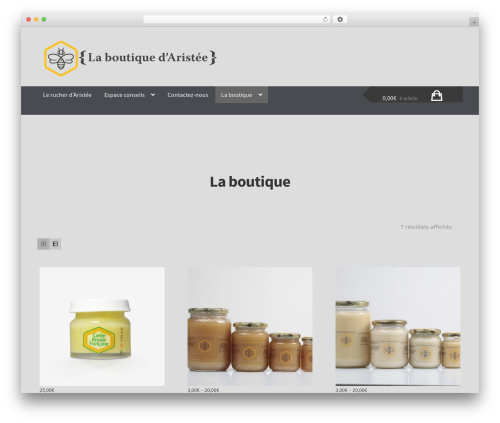Expand the La boutique submenu arrow
The image size is (500, 423).
coord(260,95)
